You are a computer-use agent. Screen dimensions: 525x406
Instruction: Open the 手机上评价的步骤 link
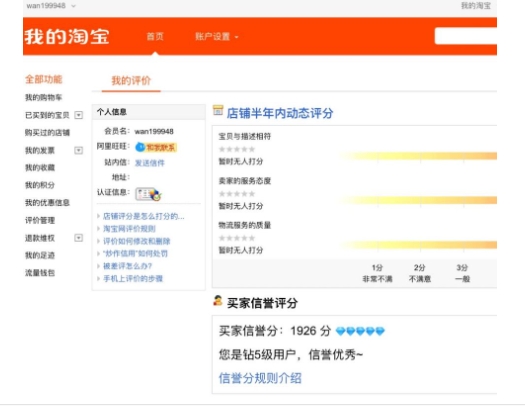pyautogui.click(x=133, y=278)
